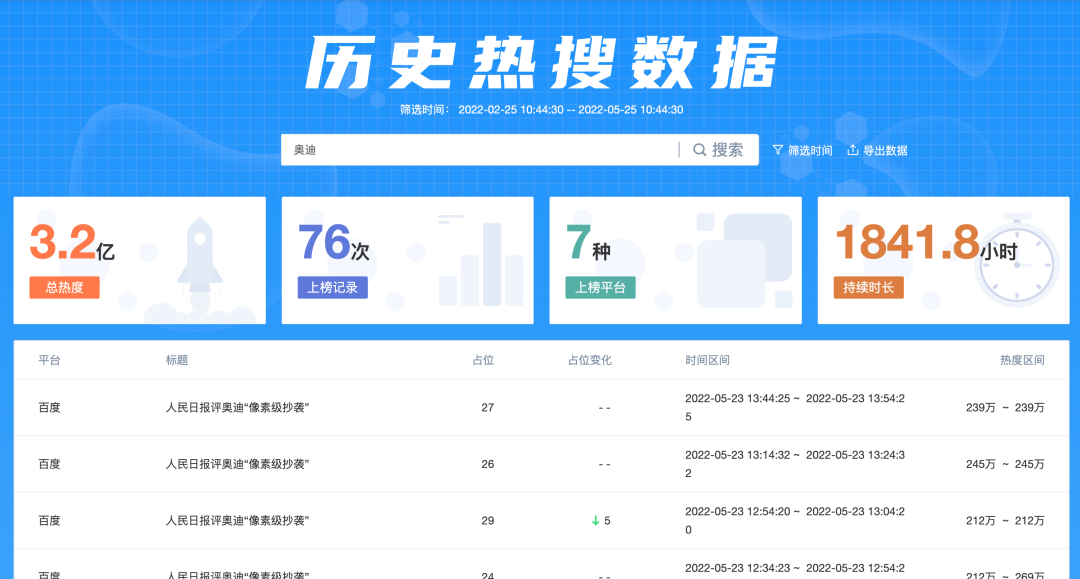Click the blue 上榜记录 label
The image size is (1080, 579).
[x=332, y=287]
